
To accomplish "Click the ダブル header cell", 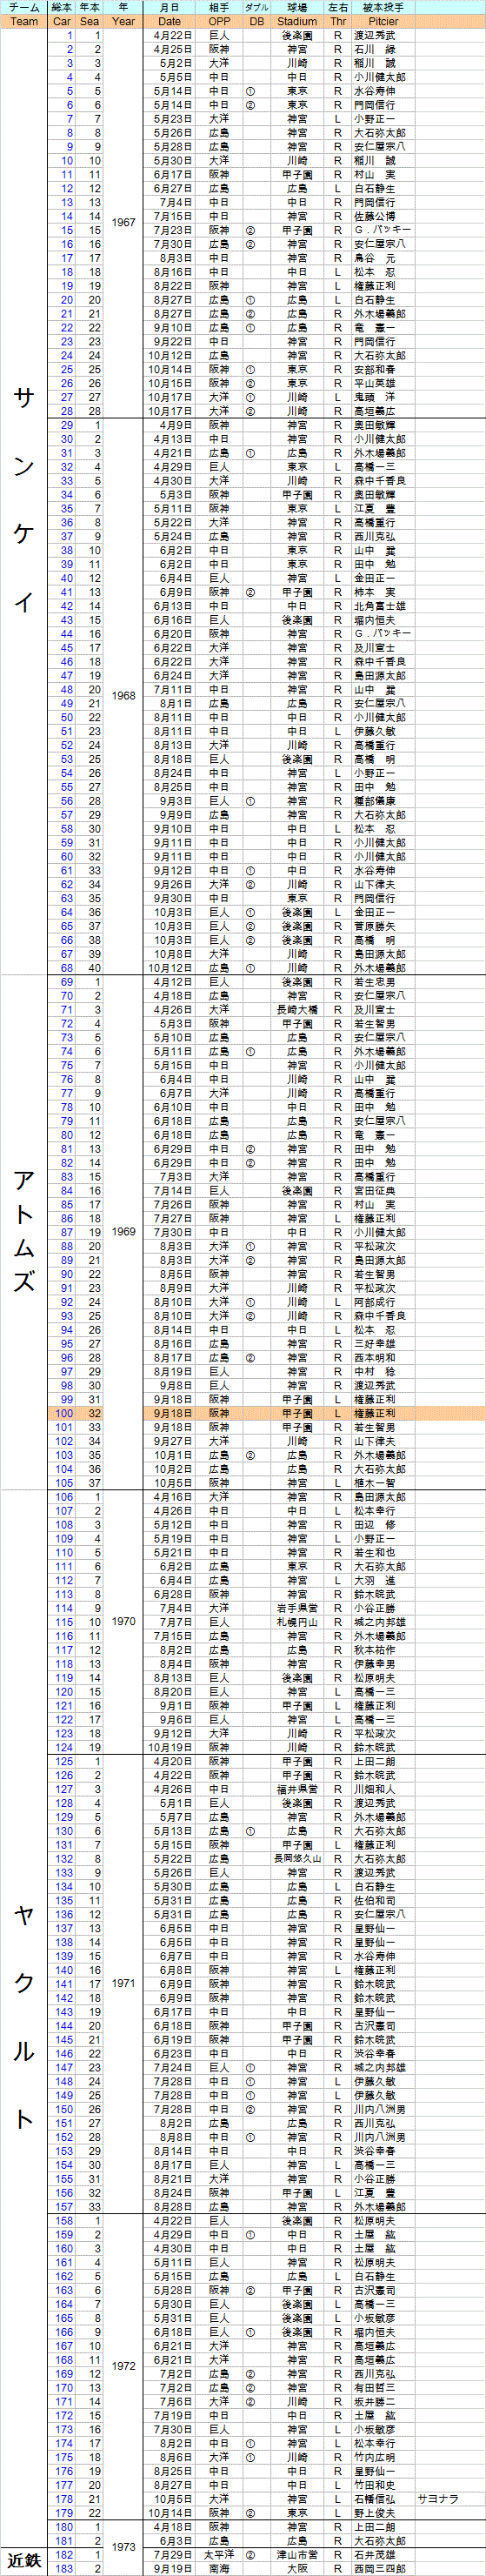I will point(257,7).
